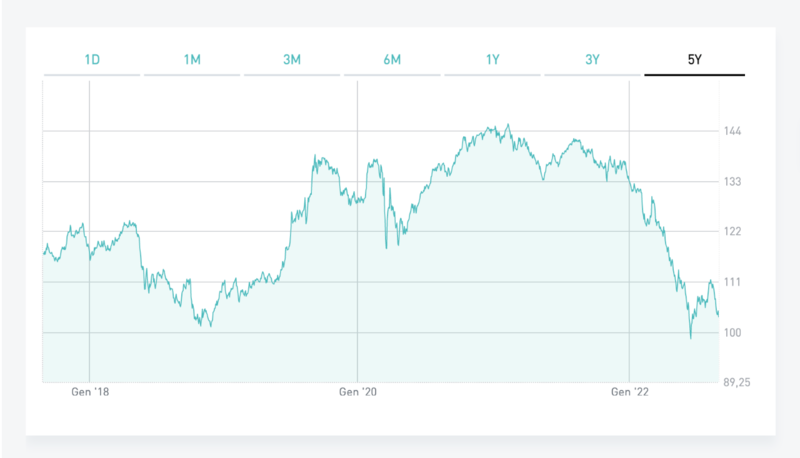Click the Gen '18 date label
The width and height of the screenshot is (800, 458).
click(89, 395)
